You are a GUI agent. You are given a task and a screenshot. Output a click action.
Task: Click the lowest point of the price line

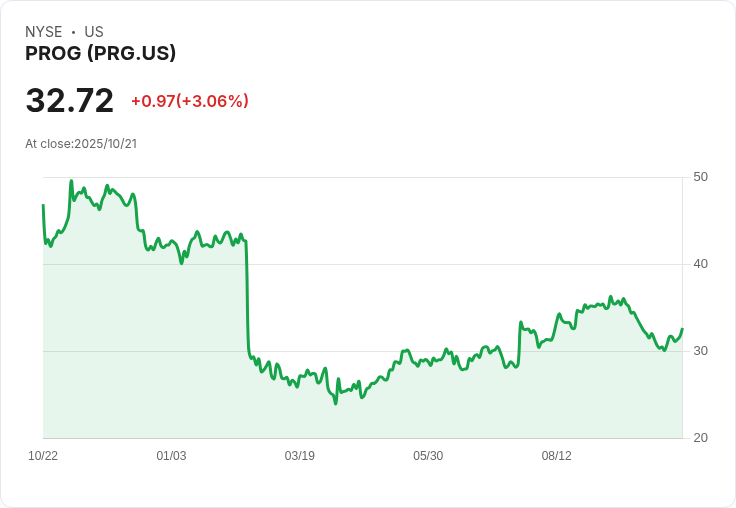coord(335,403)
